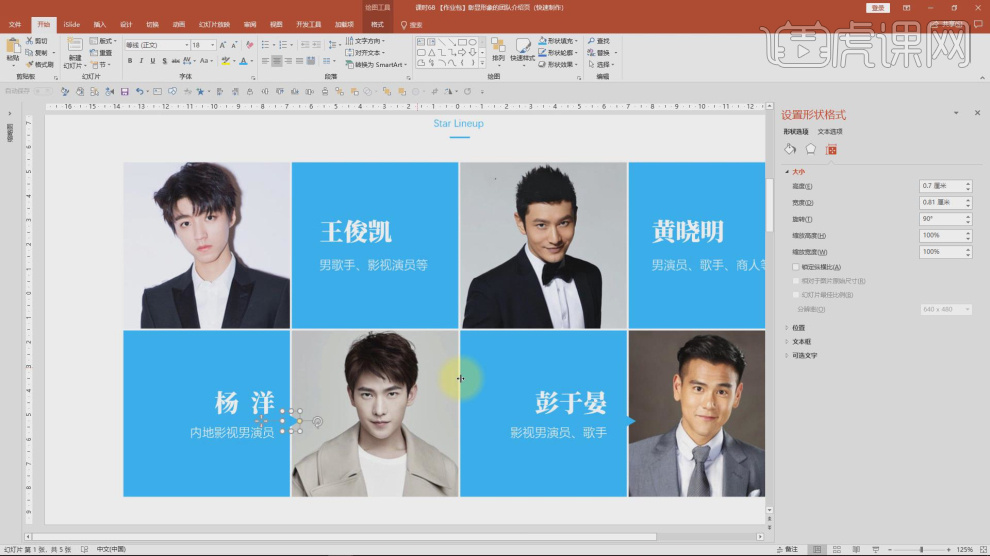990x556 pixels.
Task: Open the iSlide ribbon tab
Action: tap(71, 24)
